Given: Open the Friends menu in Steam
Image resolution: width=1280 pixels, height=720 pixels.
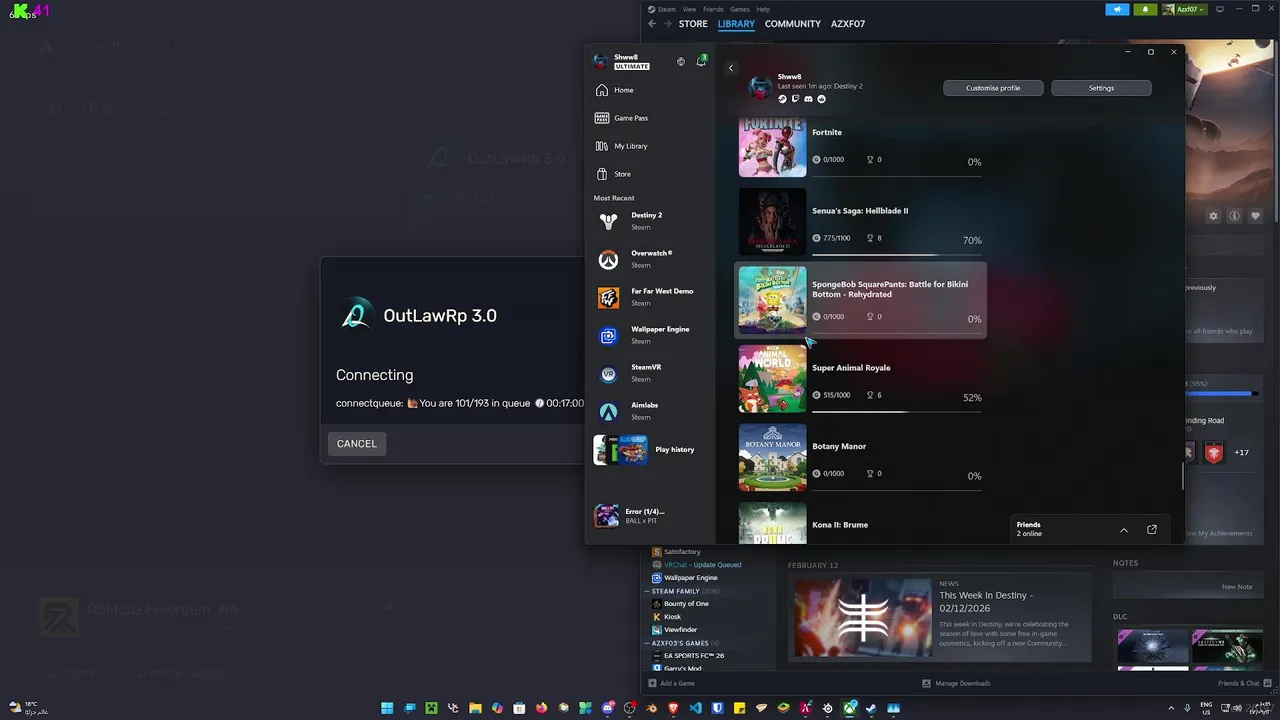Looking at the screenshot, I should [x=713, y=9].
